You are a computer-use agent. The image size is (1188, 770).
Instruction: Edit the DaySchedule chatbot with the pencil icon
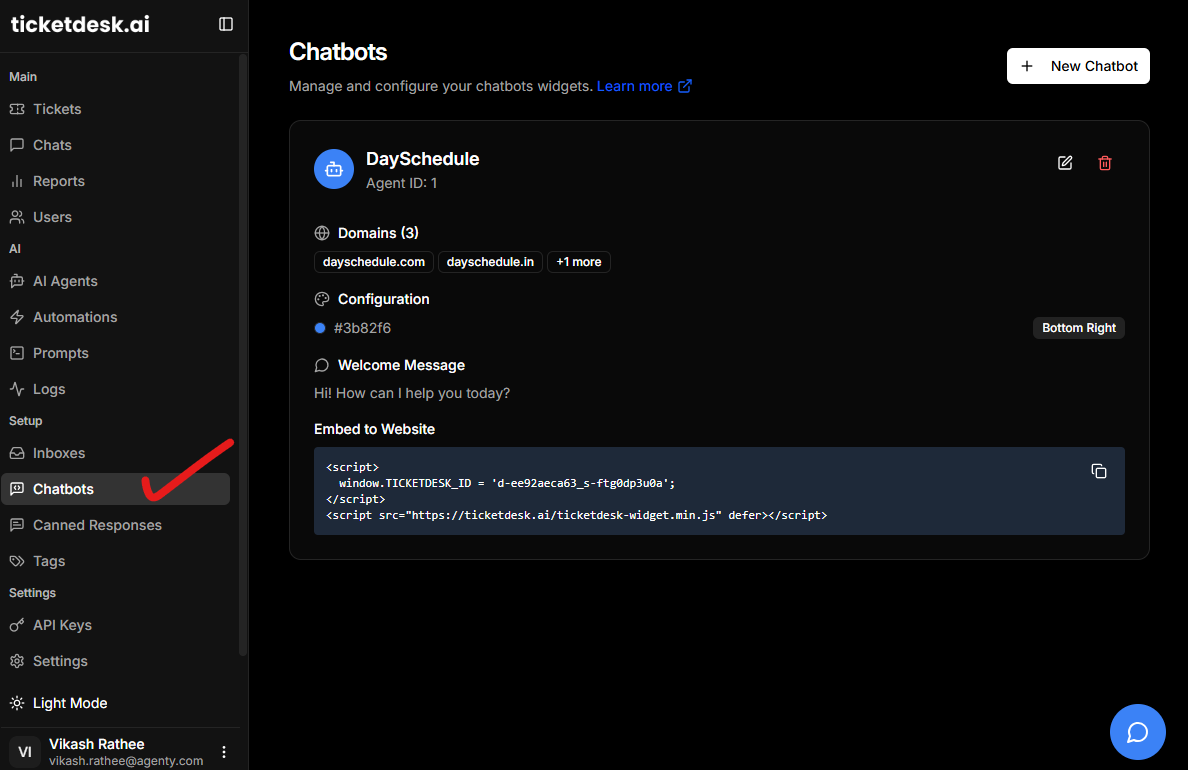[1065, 163]
